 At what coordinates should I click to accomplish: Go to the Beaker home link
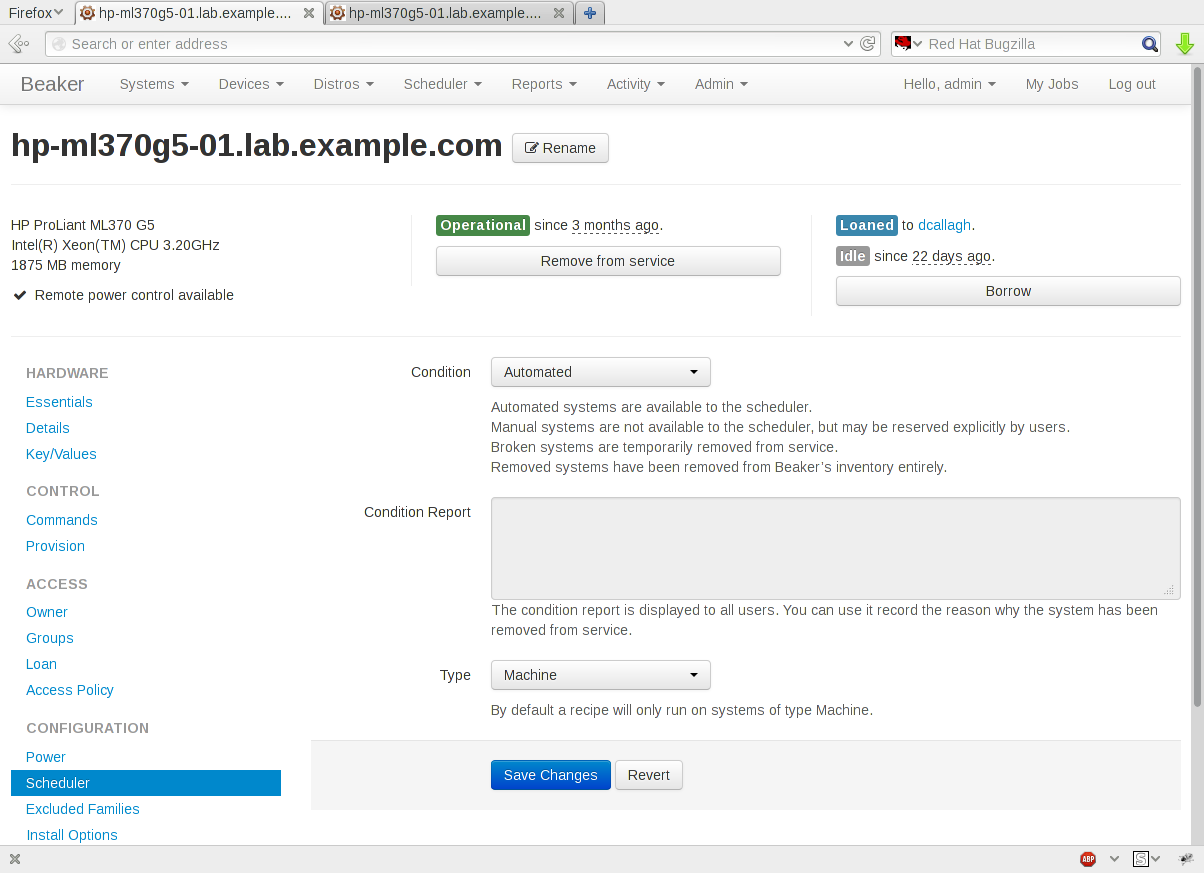[x=52, y=84]
